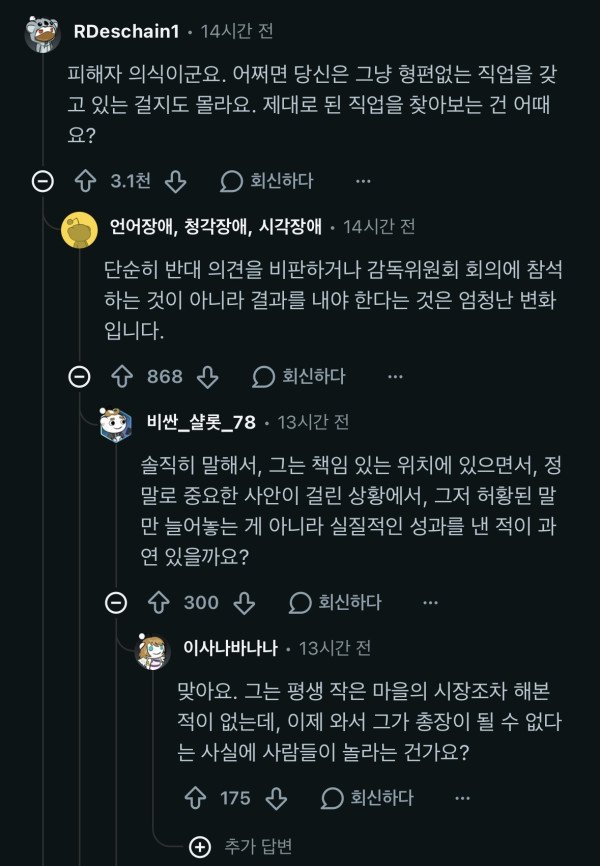Open more options on 868-vote comment
This screenshot has width=600, height=866.
click(396, 376)
